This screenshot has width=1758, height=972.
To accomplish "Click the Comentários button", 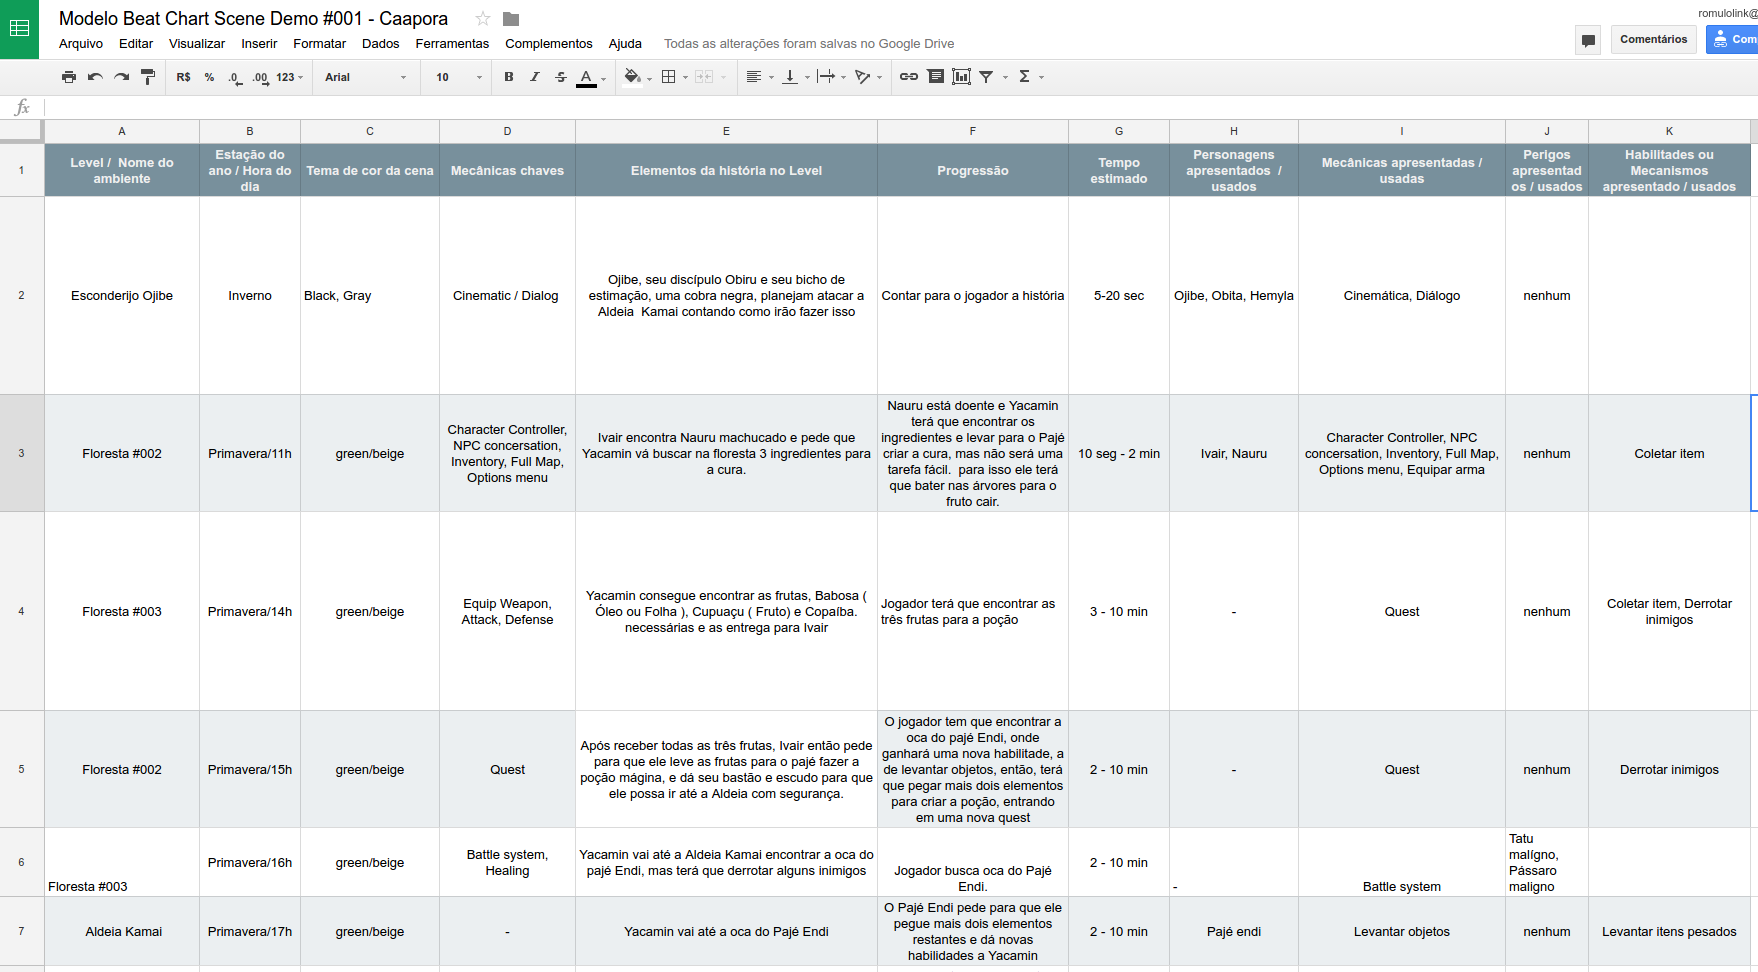I will 1654,40.
